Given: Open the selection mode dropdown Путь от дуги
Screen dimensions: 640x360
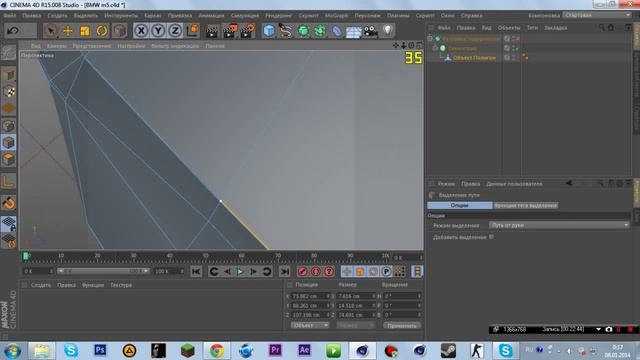Looking at the screenshot, I should pyautogui.click(x=559, y=225).
